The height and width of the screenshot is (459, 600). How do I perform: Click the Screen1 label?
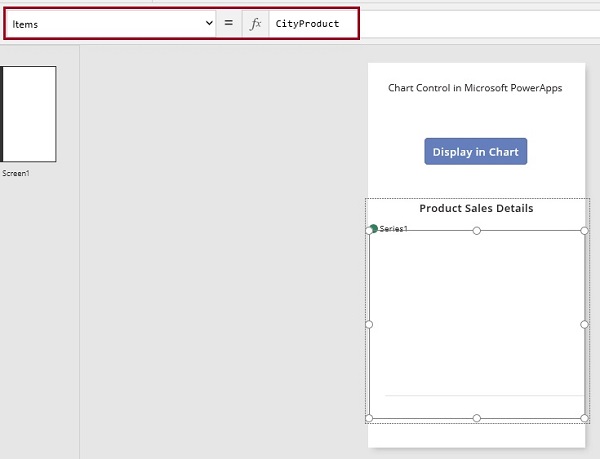tap(16, 173)
